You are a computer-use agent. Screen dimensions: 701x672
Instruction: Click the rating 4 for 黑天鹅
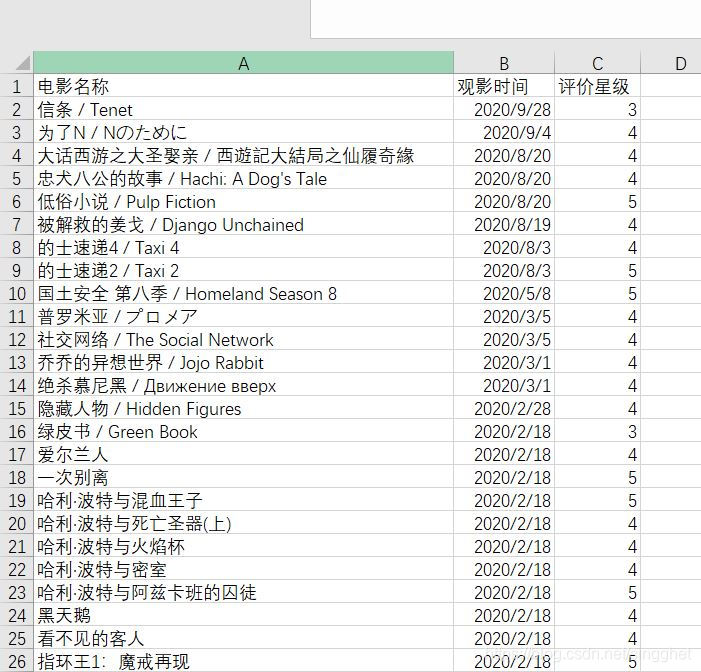[x=597, y=616]
